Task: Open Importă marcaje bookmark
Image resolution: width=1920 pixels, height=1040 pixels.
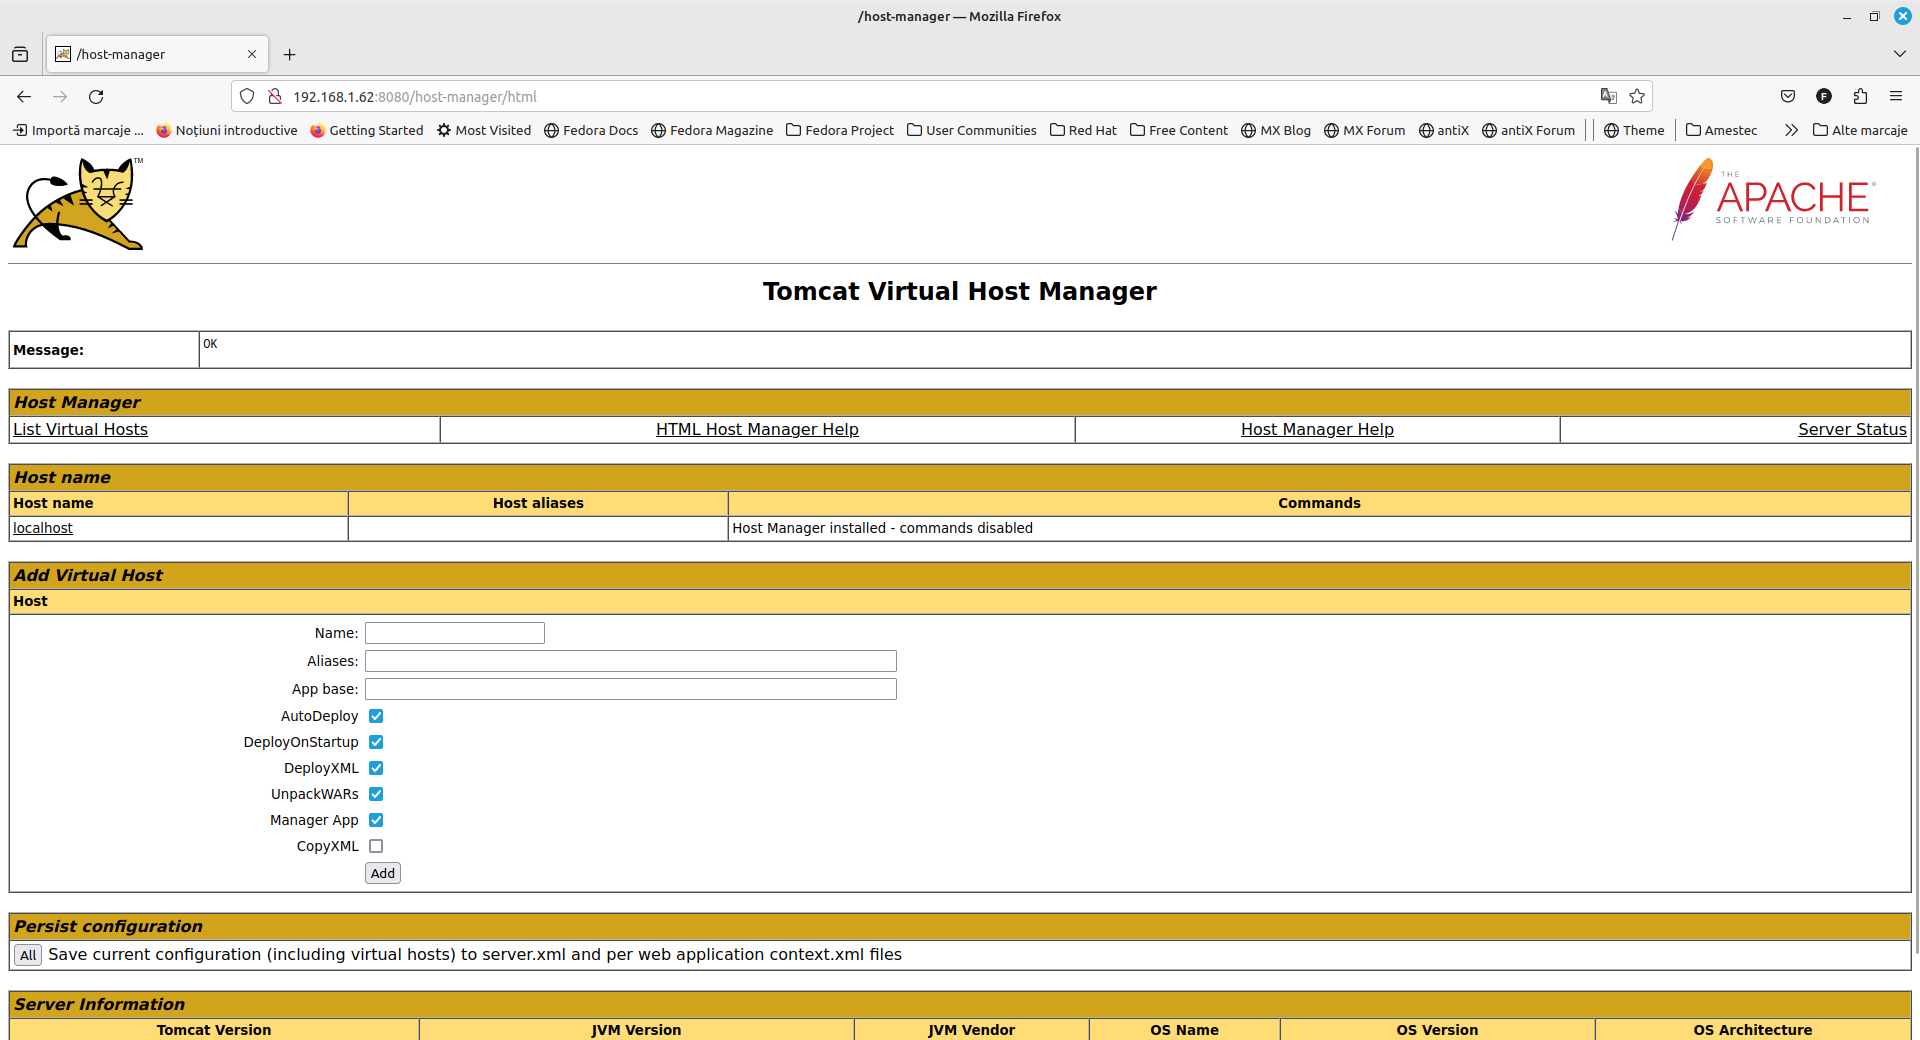Action: (78, 130)
